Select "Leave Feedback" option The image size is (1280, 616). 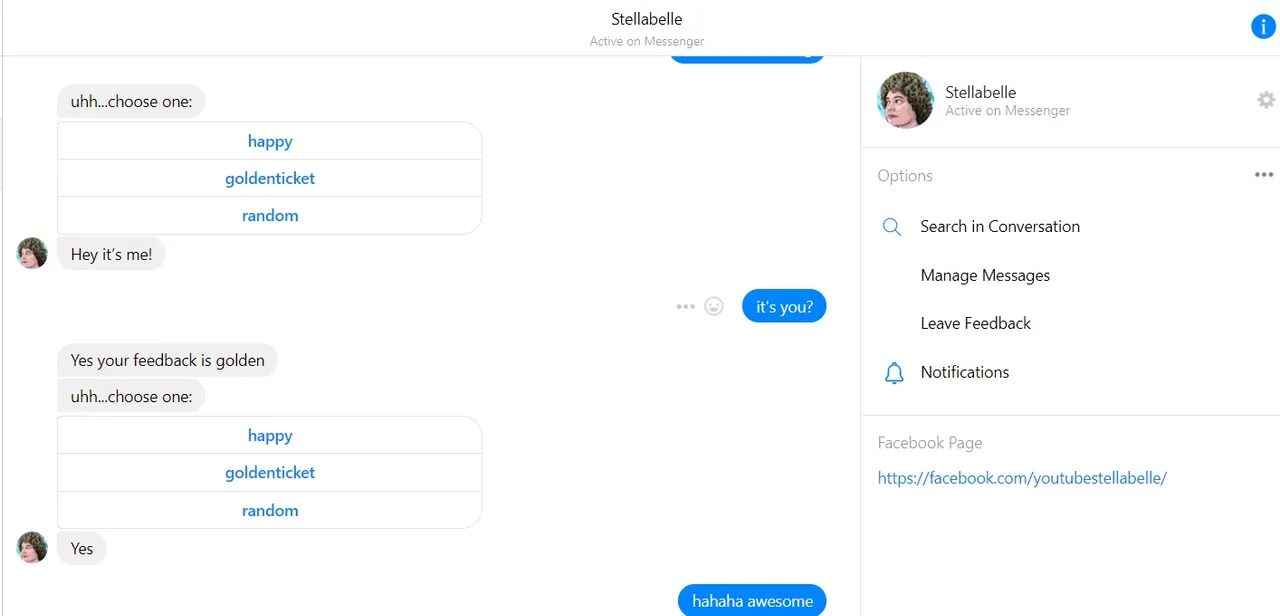point(976,323)
